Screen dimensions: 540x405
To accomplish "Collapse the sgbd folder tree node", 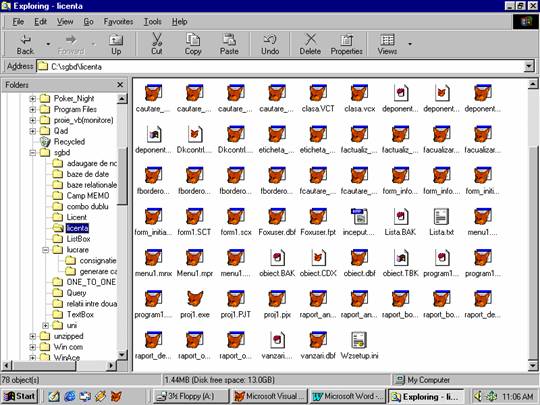I will click(33, 152).
